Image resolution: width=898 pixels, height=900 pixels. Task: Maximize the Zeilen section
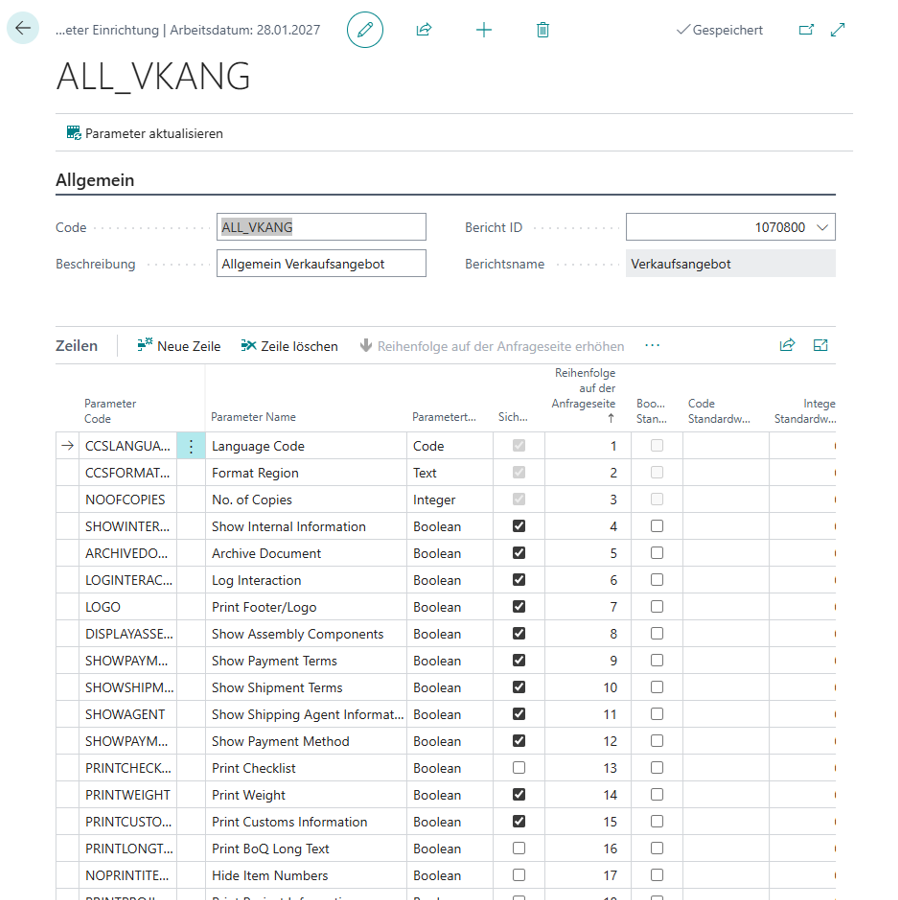click(821, 346)
